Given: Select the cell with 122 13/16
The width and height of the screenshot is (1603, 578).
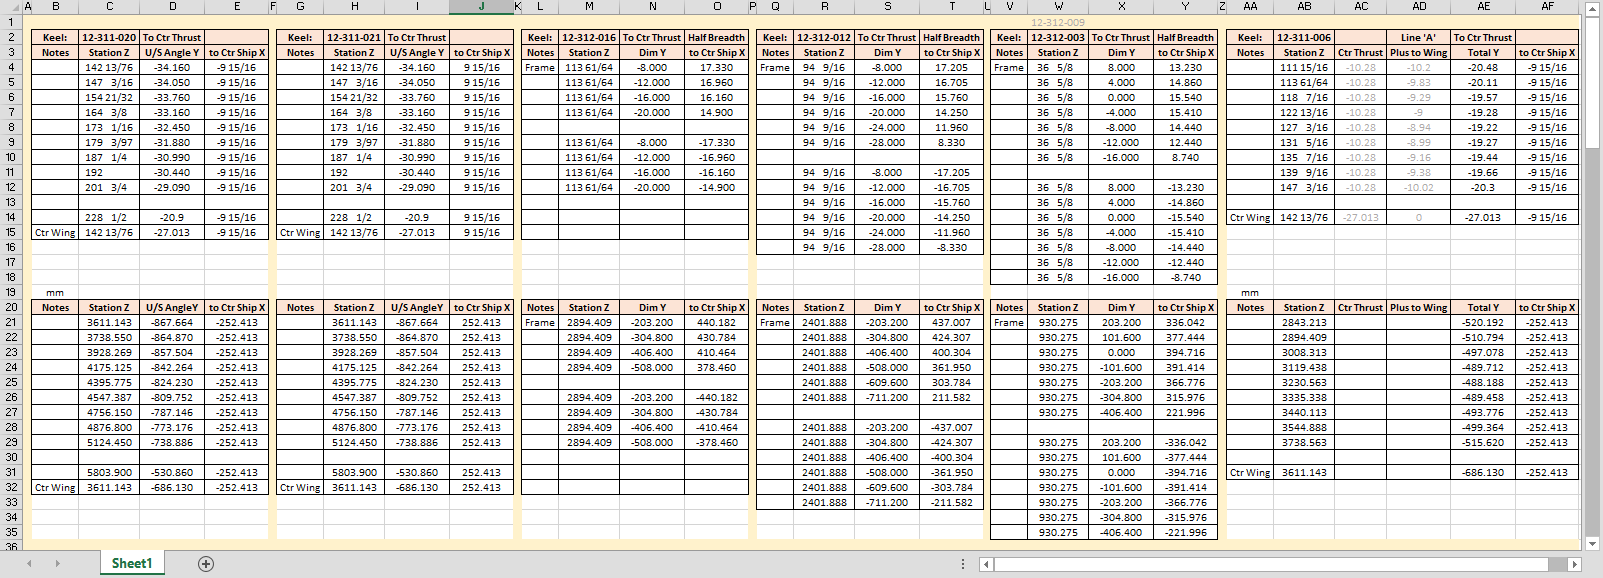Looking at the screenshot, I should pyautogui.click(x=1304, y=113).
